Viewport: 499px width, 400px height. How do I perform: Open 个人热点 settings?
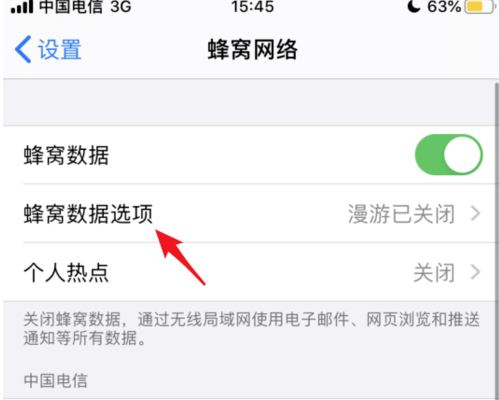pos(251,272)
